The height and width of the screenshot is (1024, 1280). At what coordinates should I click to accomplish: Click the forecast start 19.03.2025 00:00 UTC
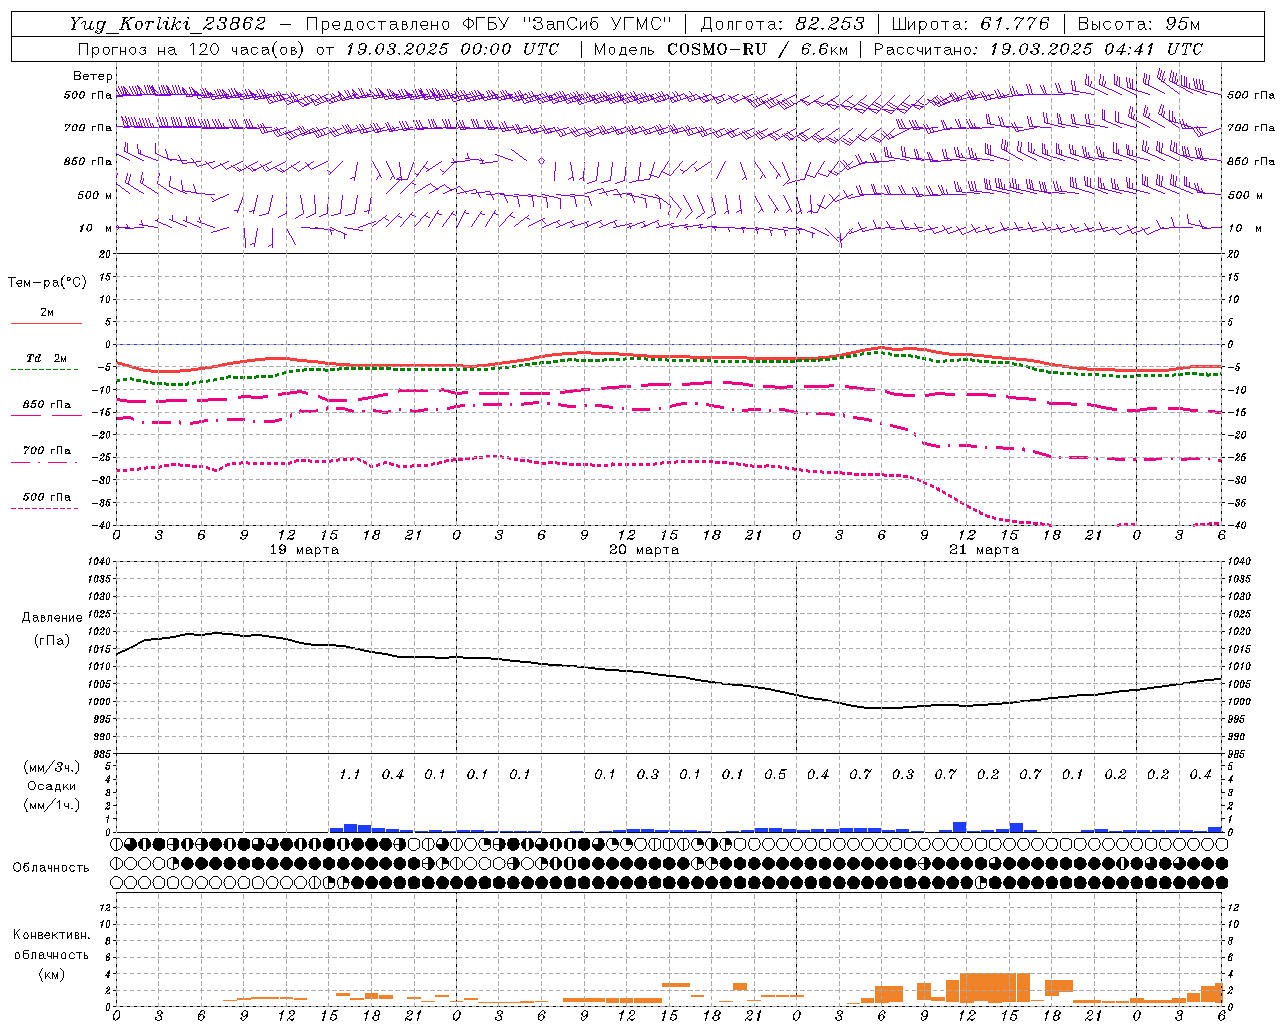tap(452, 49)
